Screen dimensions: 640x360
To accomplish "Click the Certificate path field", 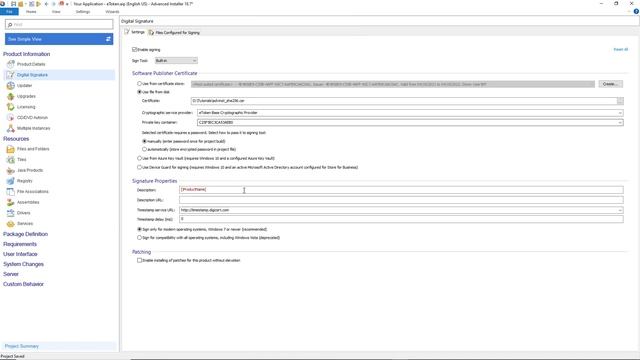I will tap(404, 101).
